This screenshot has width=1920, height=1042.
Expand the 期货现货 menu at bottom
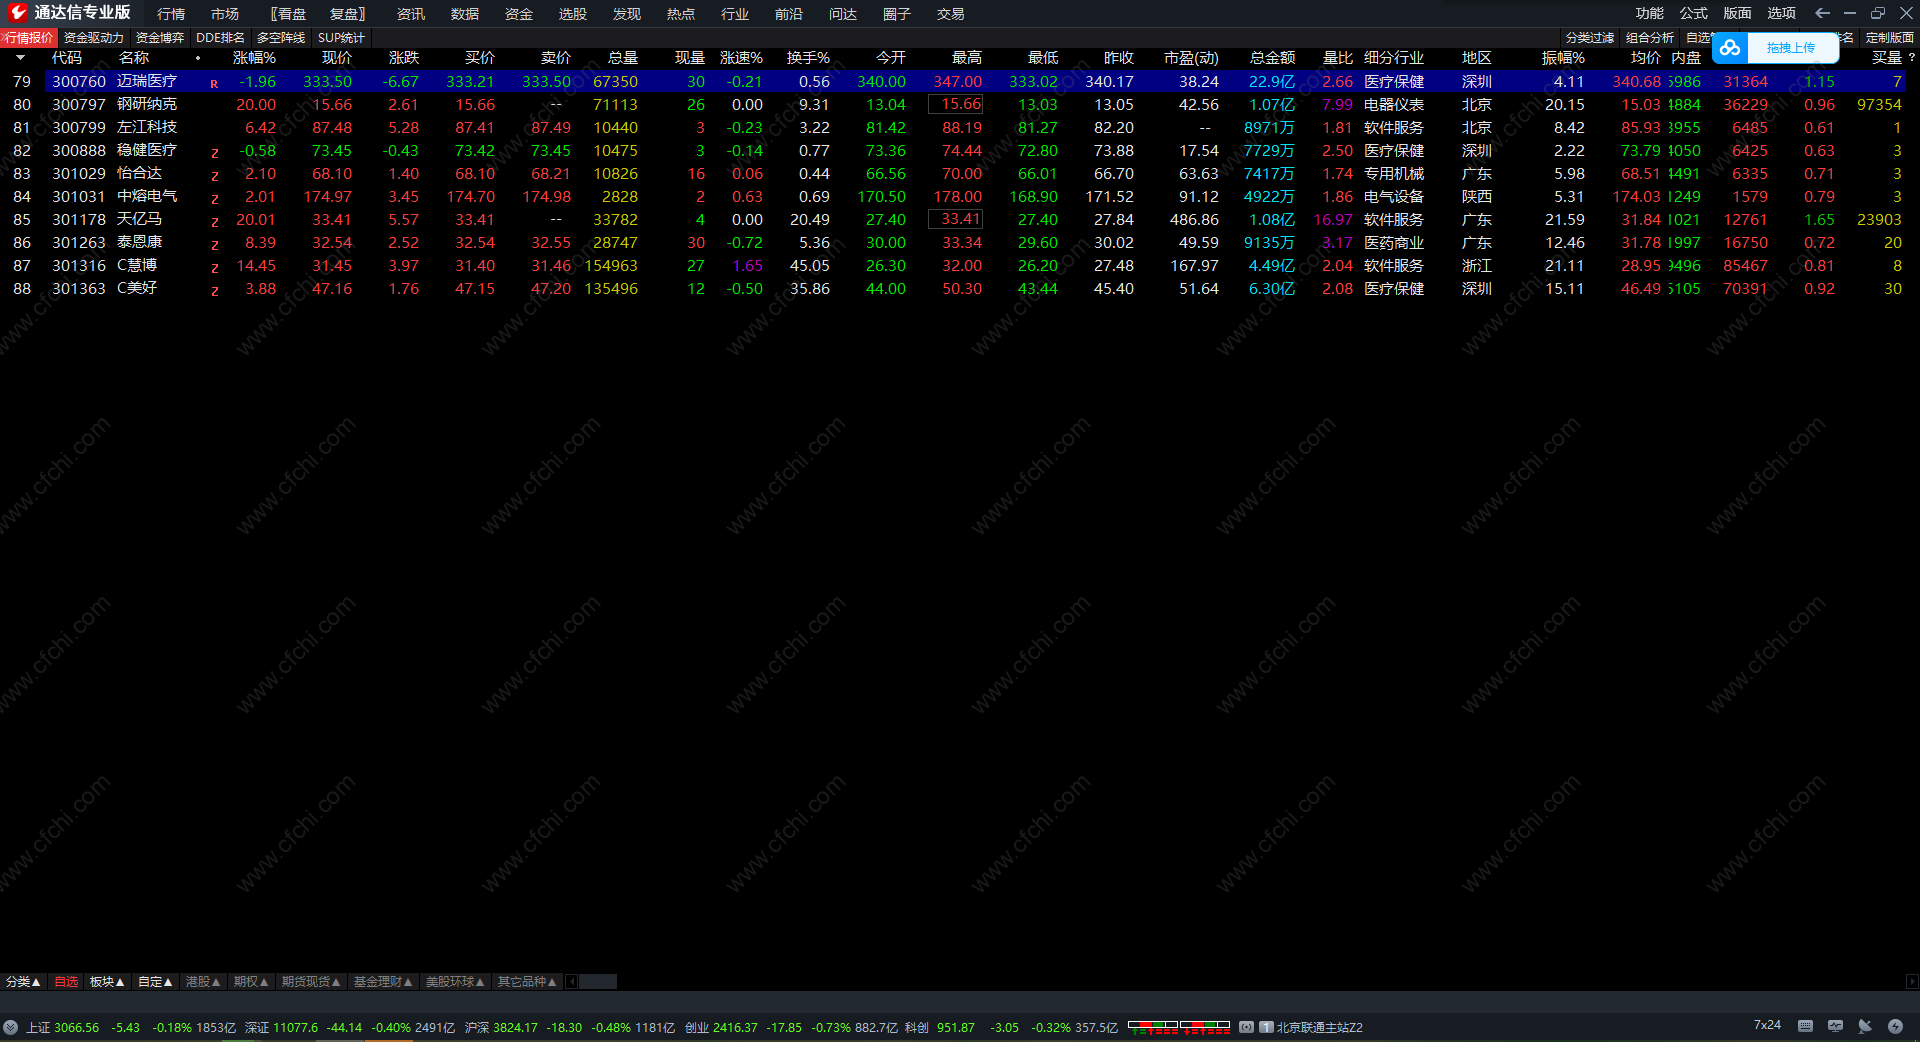(311, 982)
